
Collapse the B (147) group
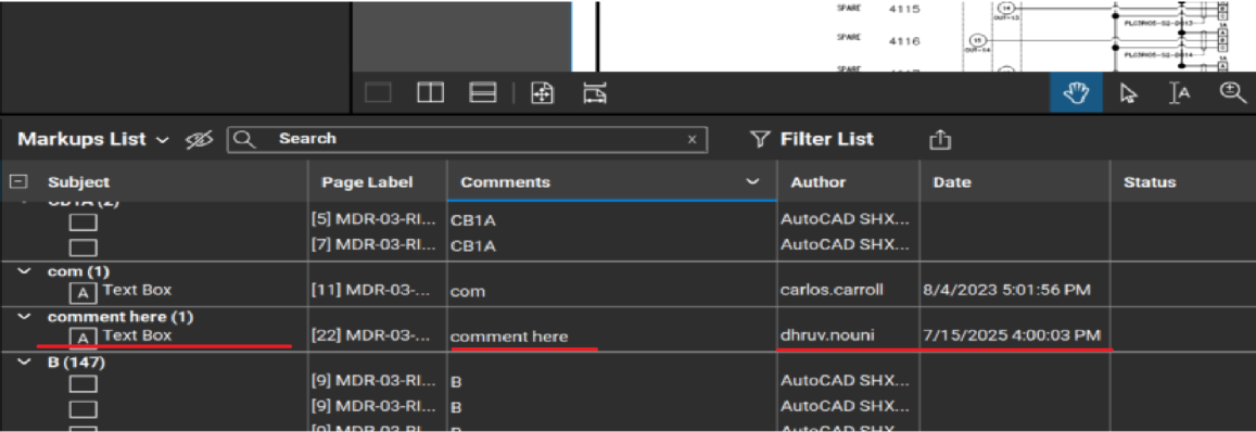point(22,362)
